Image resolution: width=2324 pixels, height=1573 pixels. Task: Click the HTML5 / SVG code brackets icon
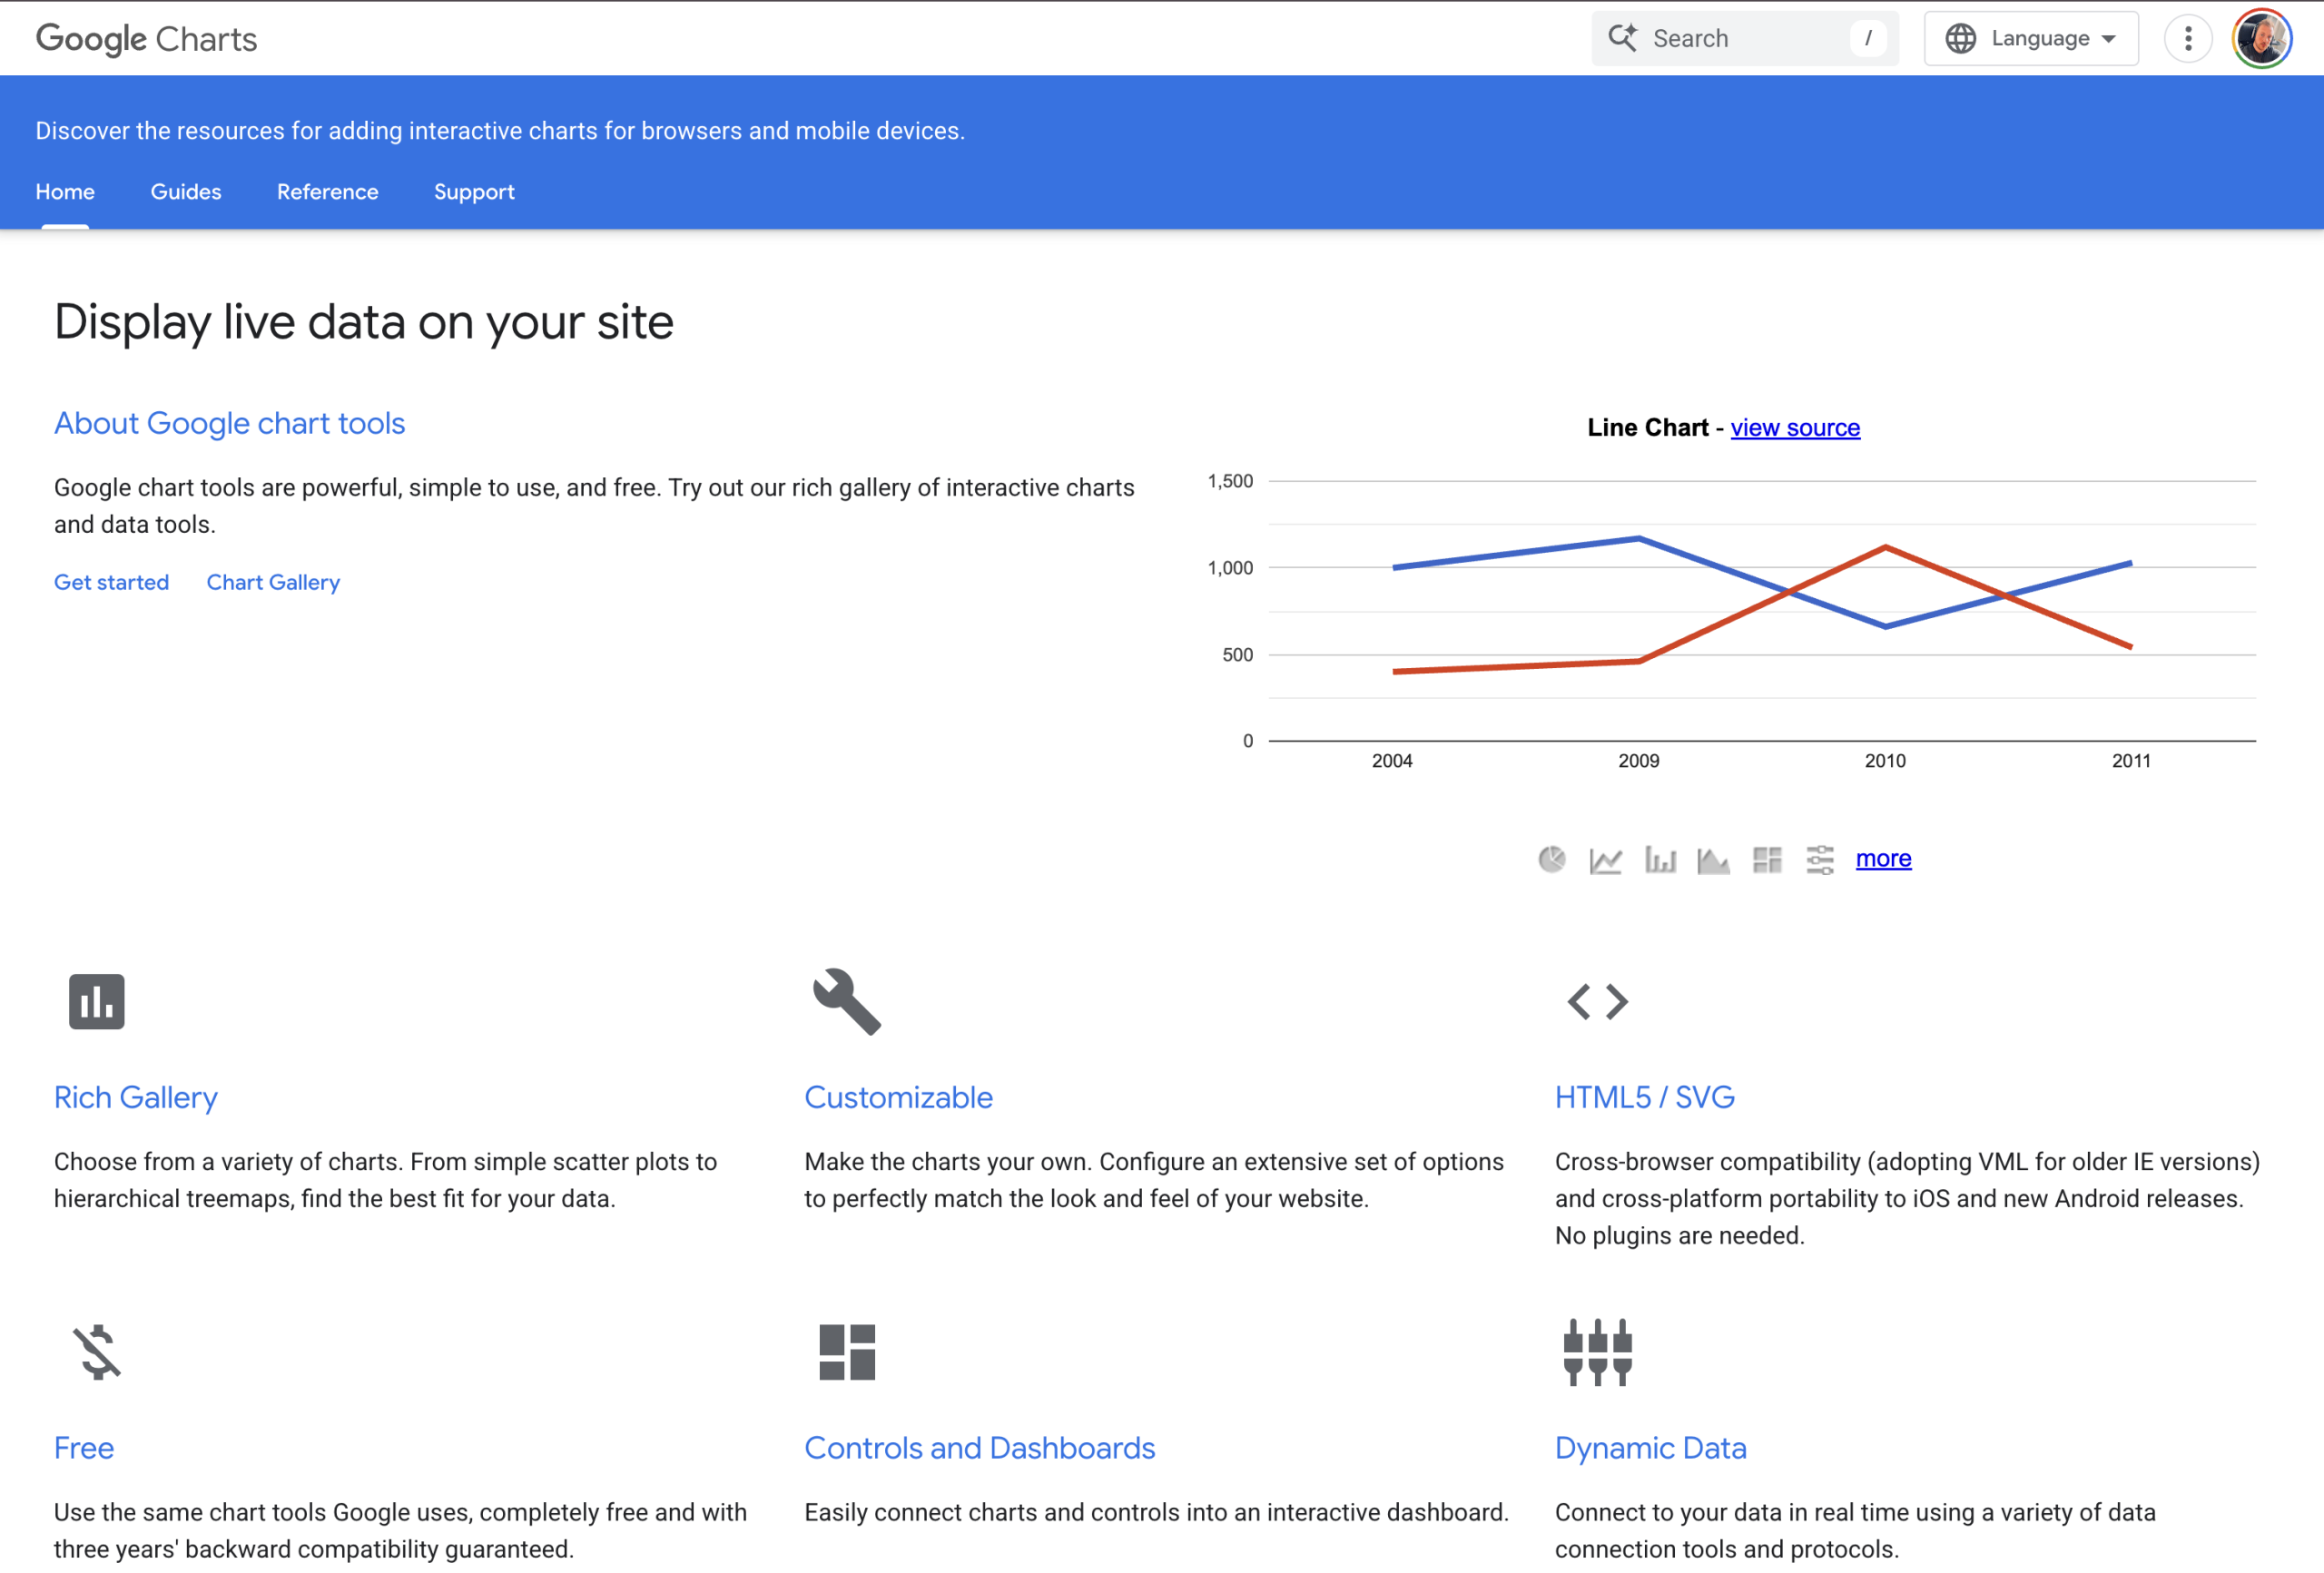point(1597,1001)
